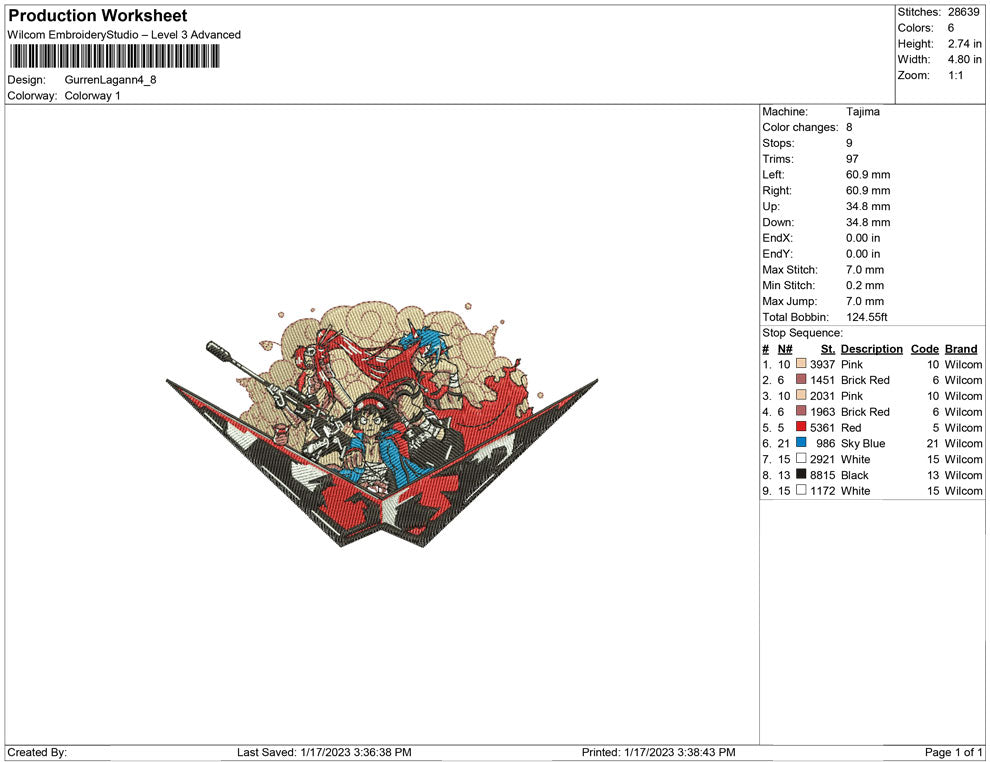Click the 'N#' column header
This screenshot has width=990, height=762.
coord(785,348)
